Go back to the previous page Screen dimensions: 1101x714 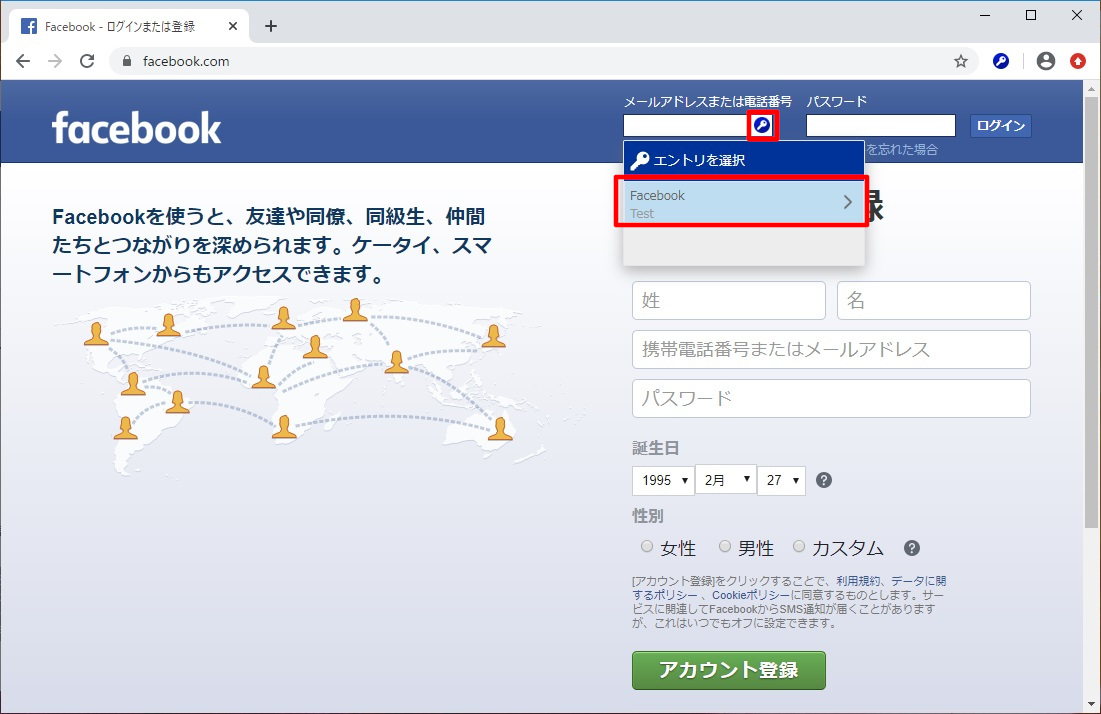coord(23,61)
